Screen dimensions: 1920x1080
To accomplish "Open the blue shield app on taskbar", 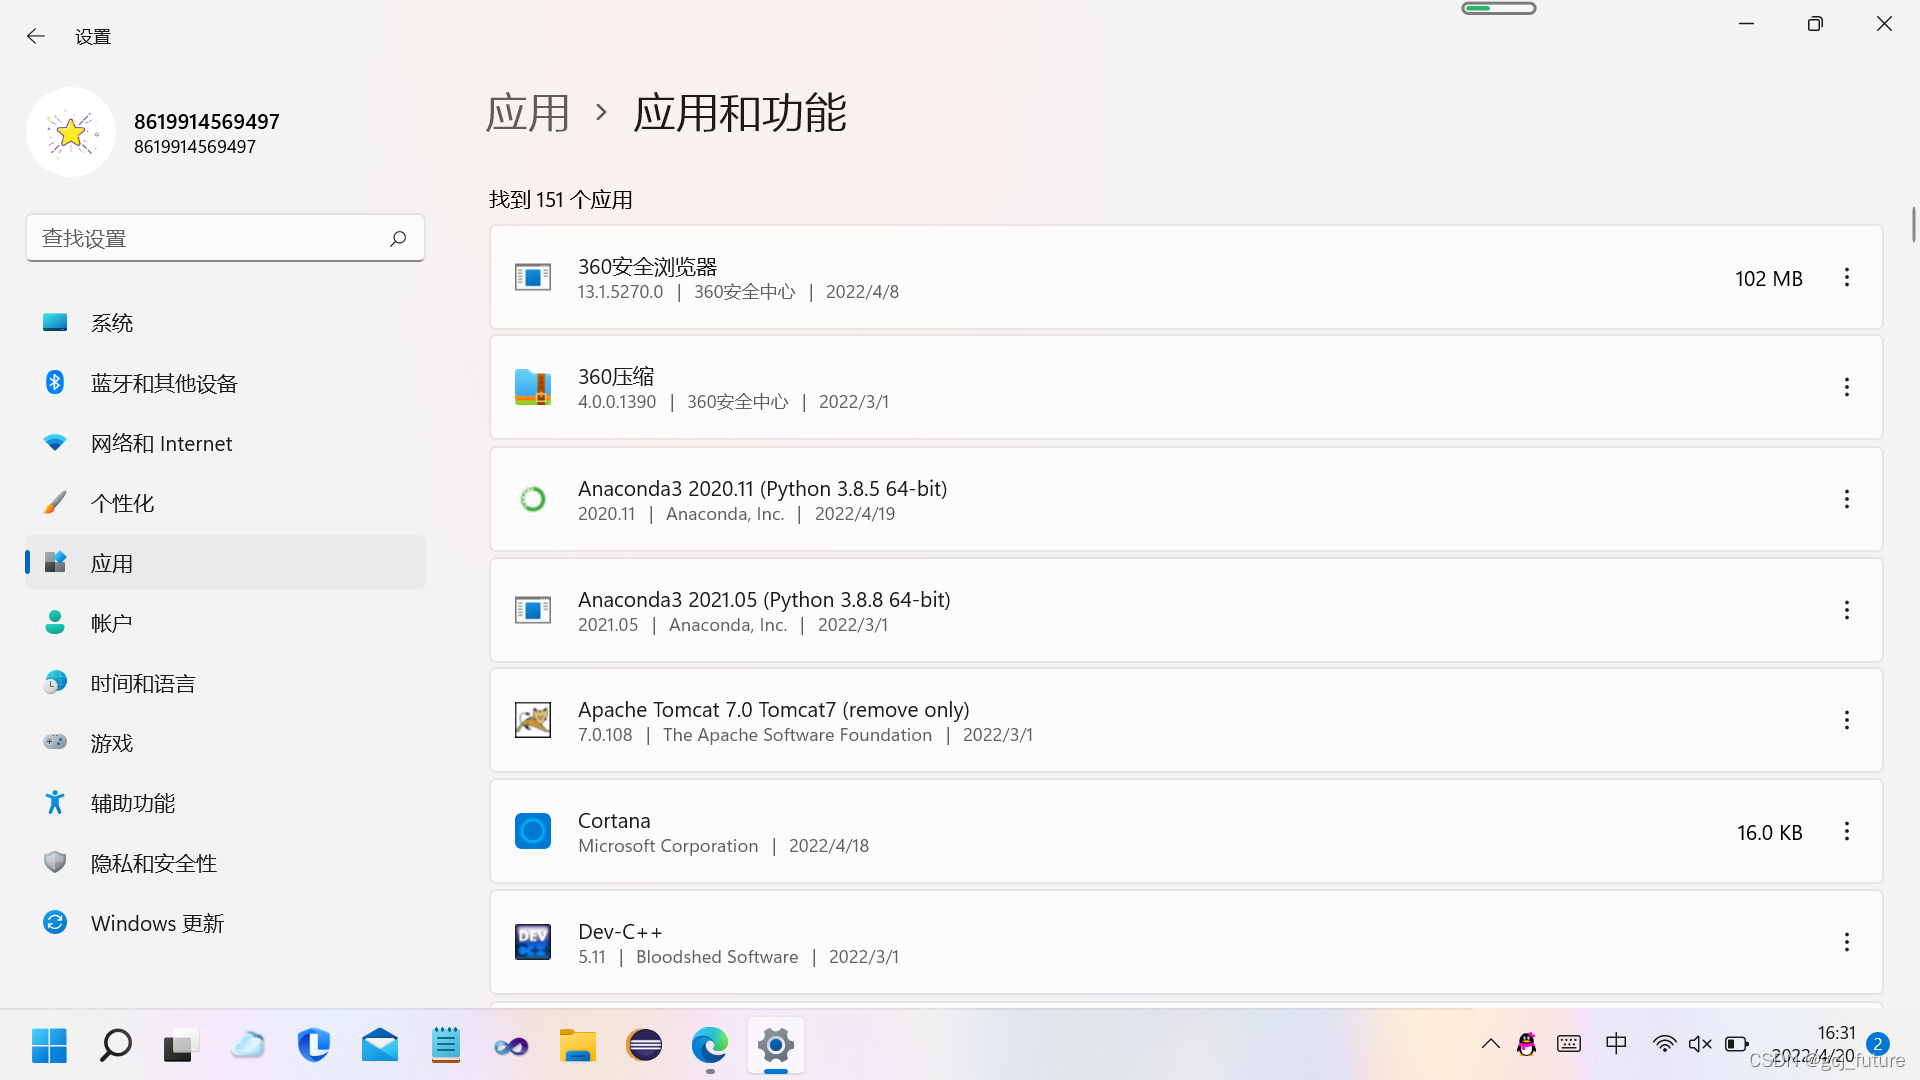I will pyautogui.click(x=314, y=1046).
